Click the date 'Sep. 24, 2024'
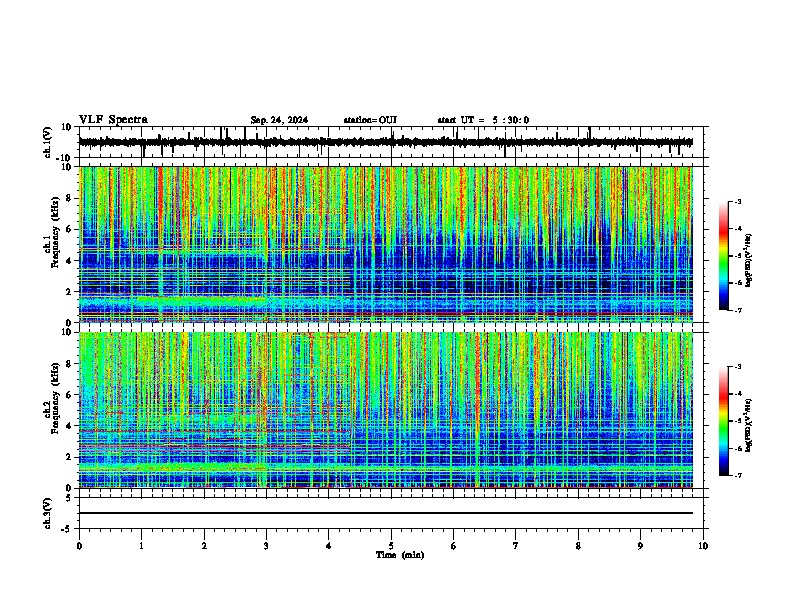The width and height of the screenshot is (792, 612). 279,120
